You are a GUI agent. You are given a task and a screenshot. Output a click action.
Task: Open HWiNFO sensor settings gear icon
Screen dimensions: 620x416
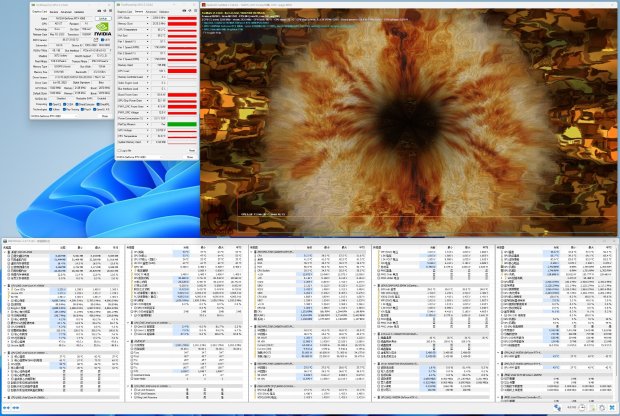(x=602, y=407)
